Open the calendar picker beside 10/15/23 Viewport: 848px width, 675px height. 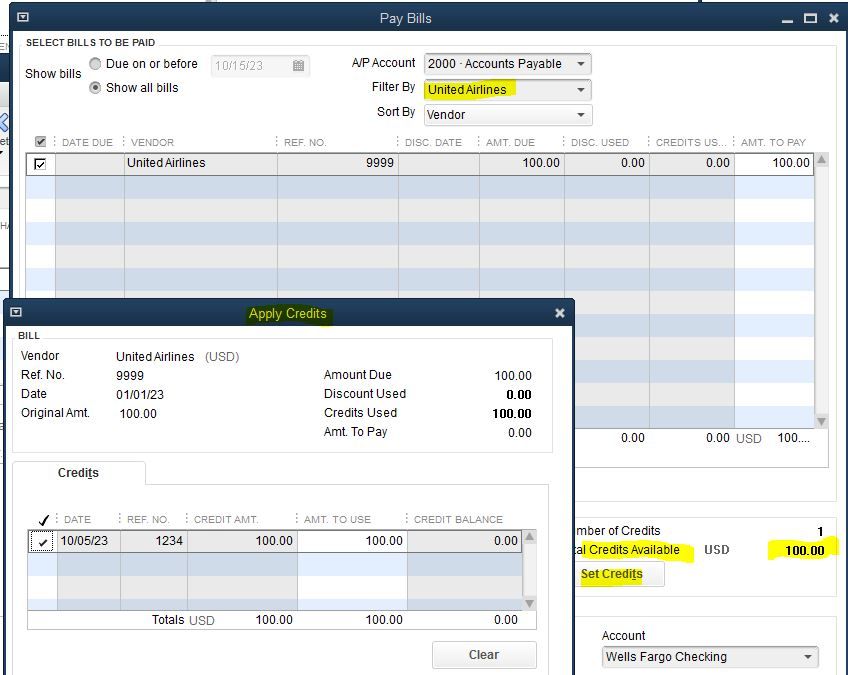coord(299,66)
